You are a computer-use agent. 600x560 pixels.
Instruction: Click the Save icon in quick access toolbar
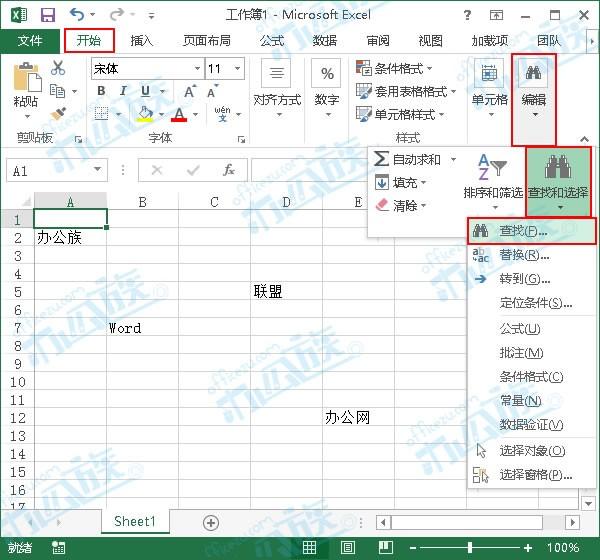pyautogui.click(x=48, y=15)
